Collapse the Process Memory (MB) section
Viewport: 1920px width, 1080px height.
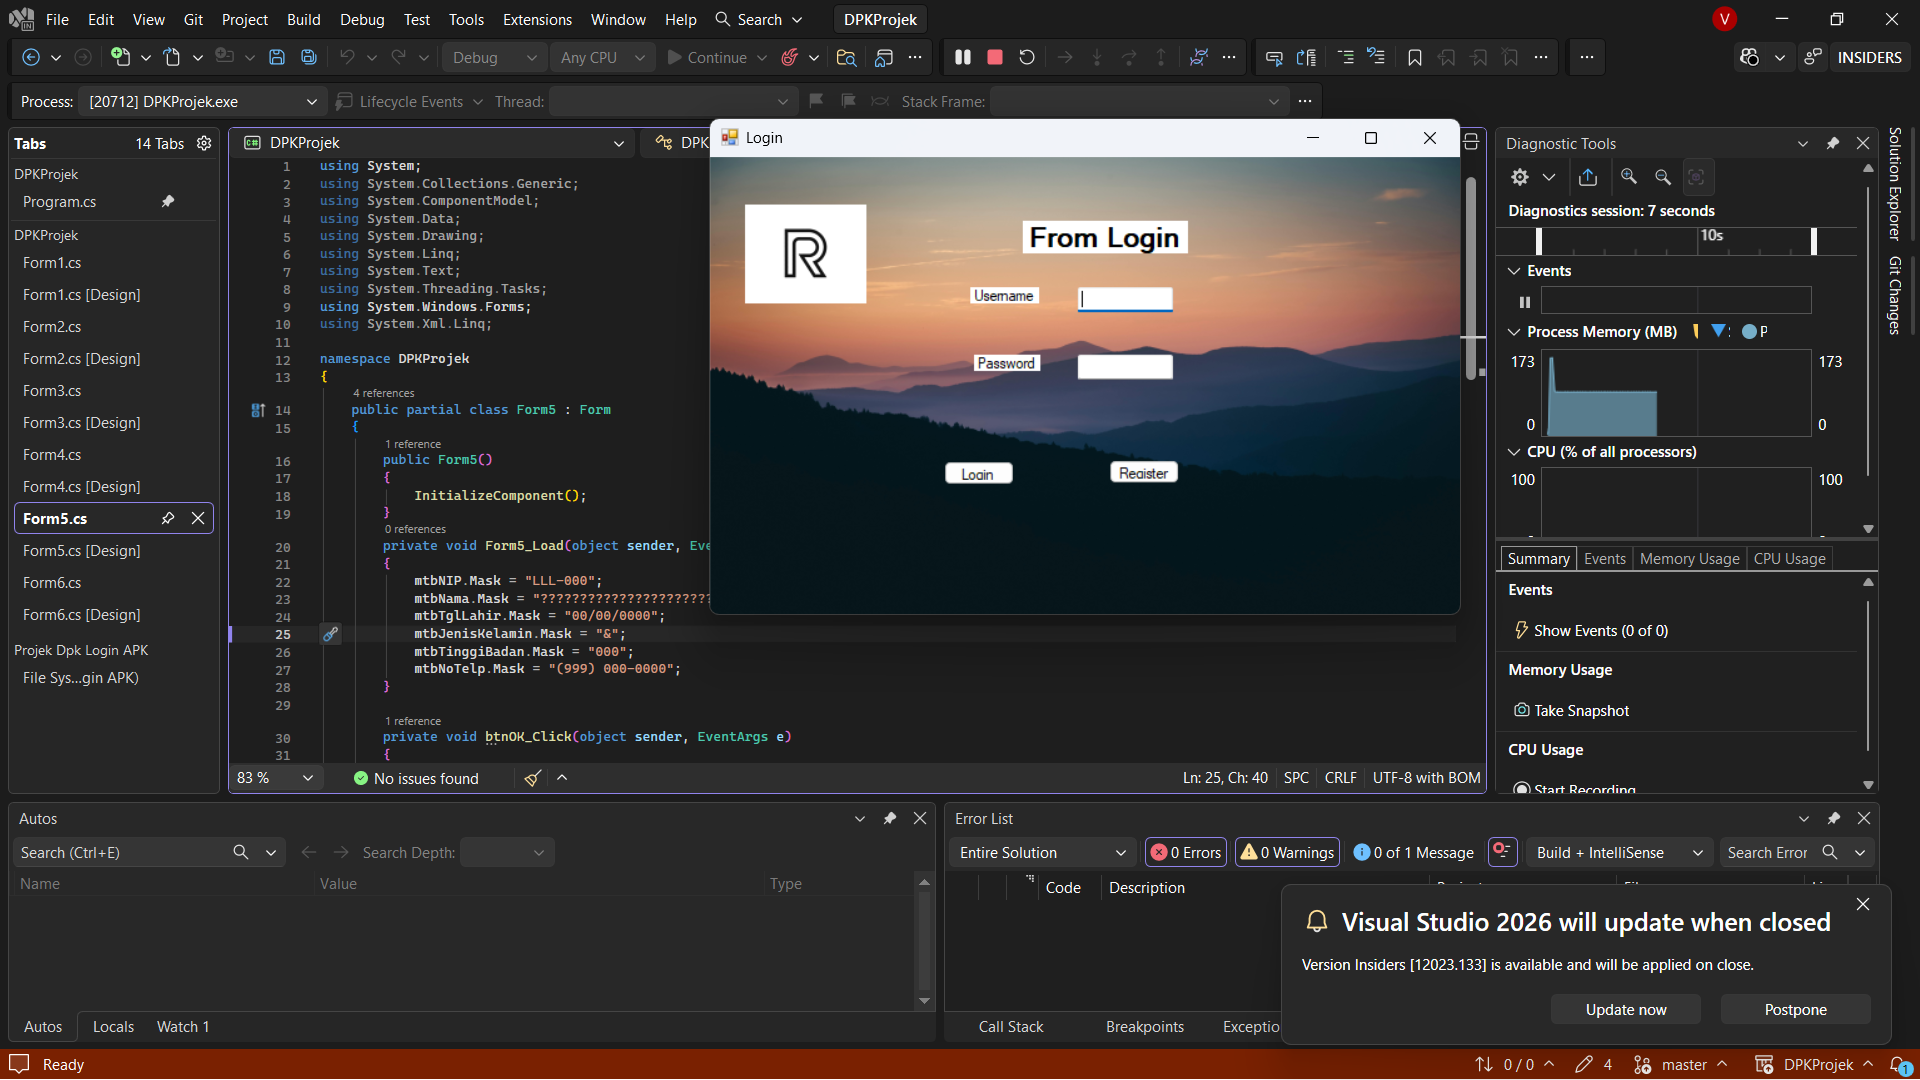[1514, 332]
